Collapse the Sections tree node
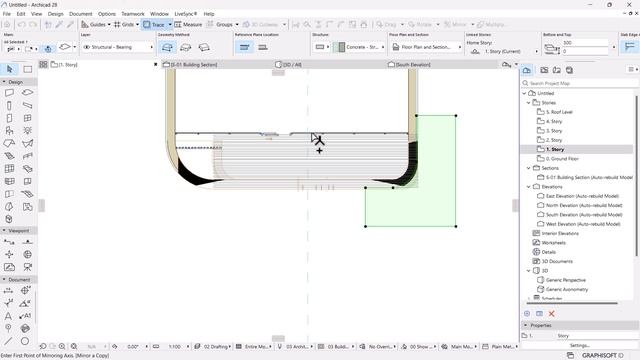The height and width of the screenshot is (360, 640). pos(529,168)
